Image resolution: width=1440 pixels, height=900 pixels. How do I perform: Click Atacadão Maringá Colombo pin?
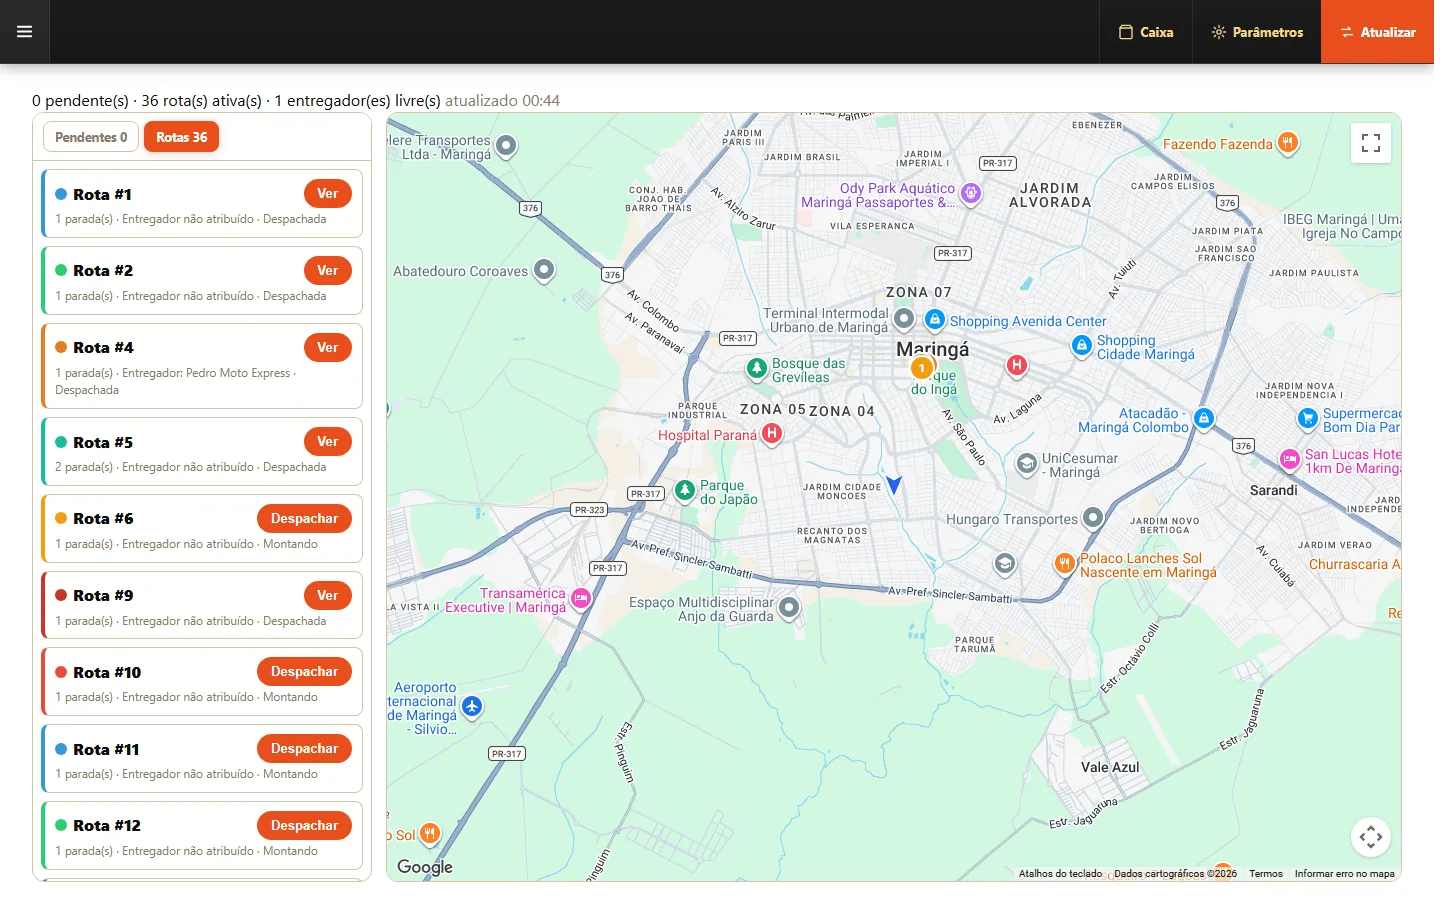pyautogui.click(x=1204, y=419)
